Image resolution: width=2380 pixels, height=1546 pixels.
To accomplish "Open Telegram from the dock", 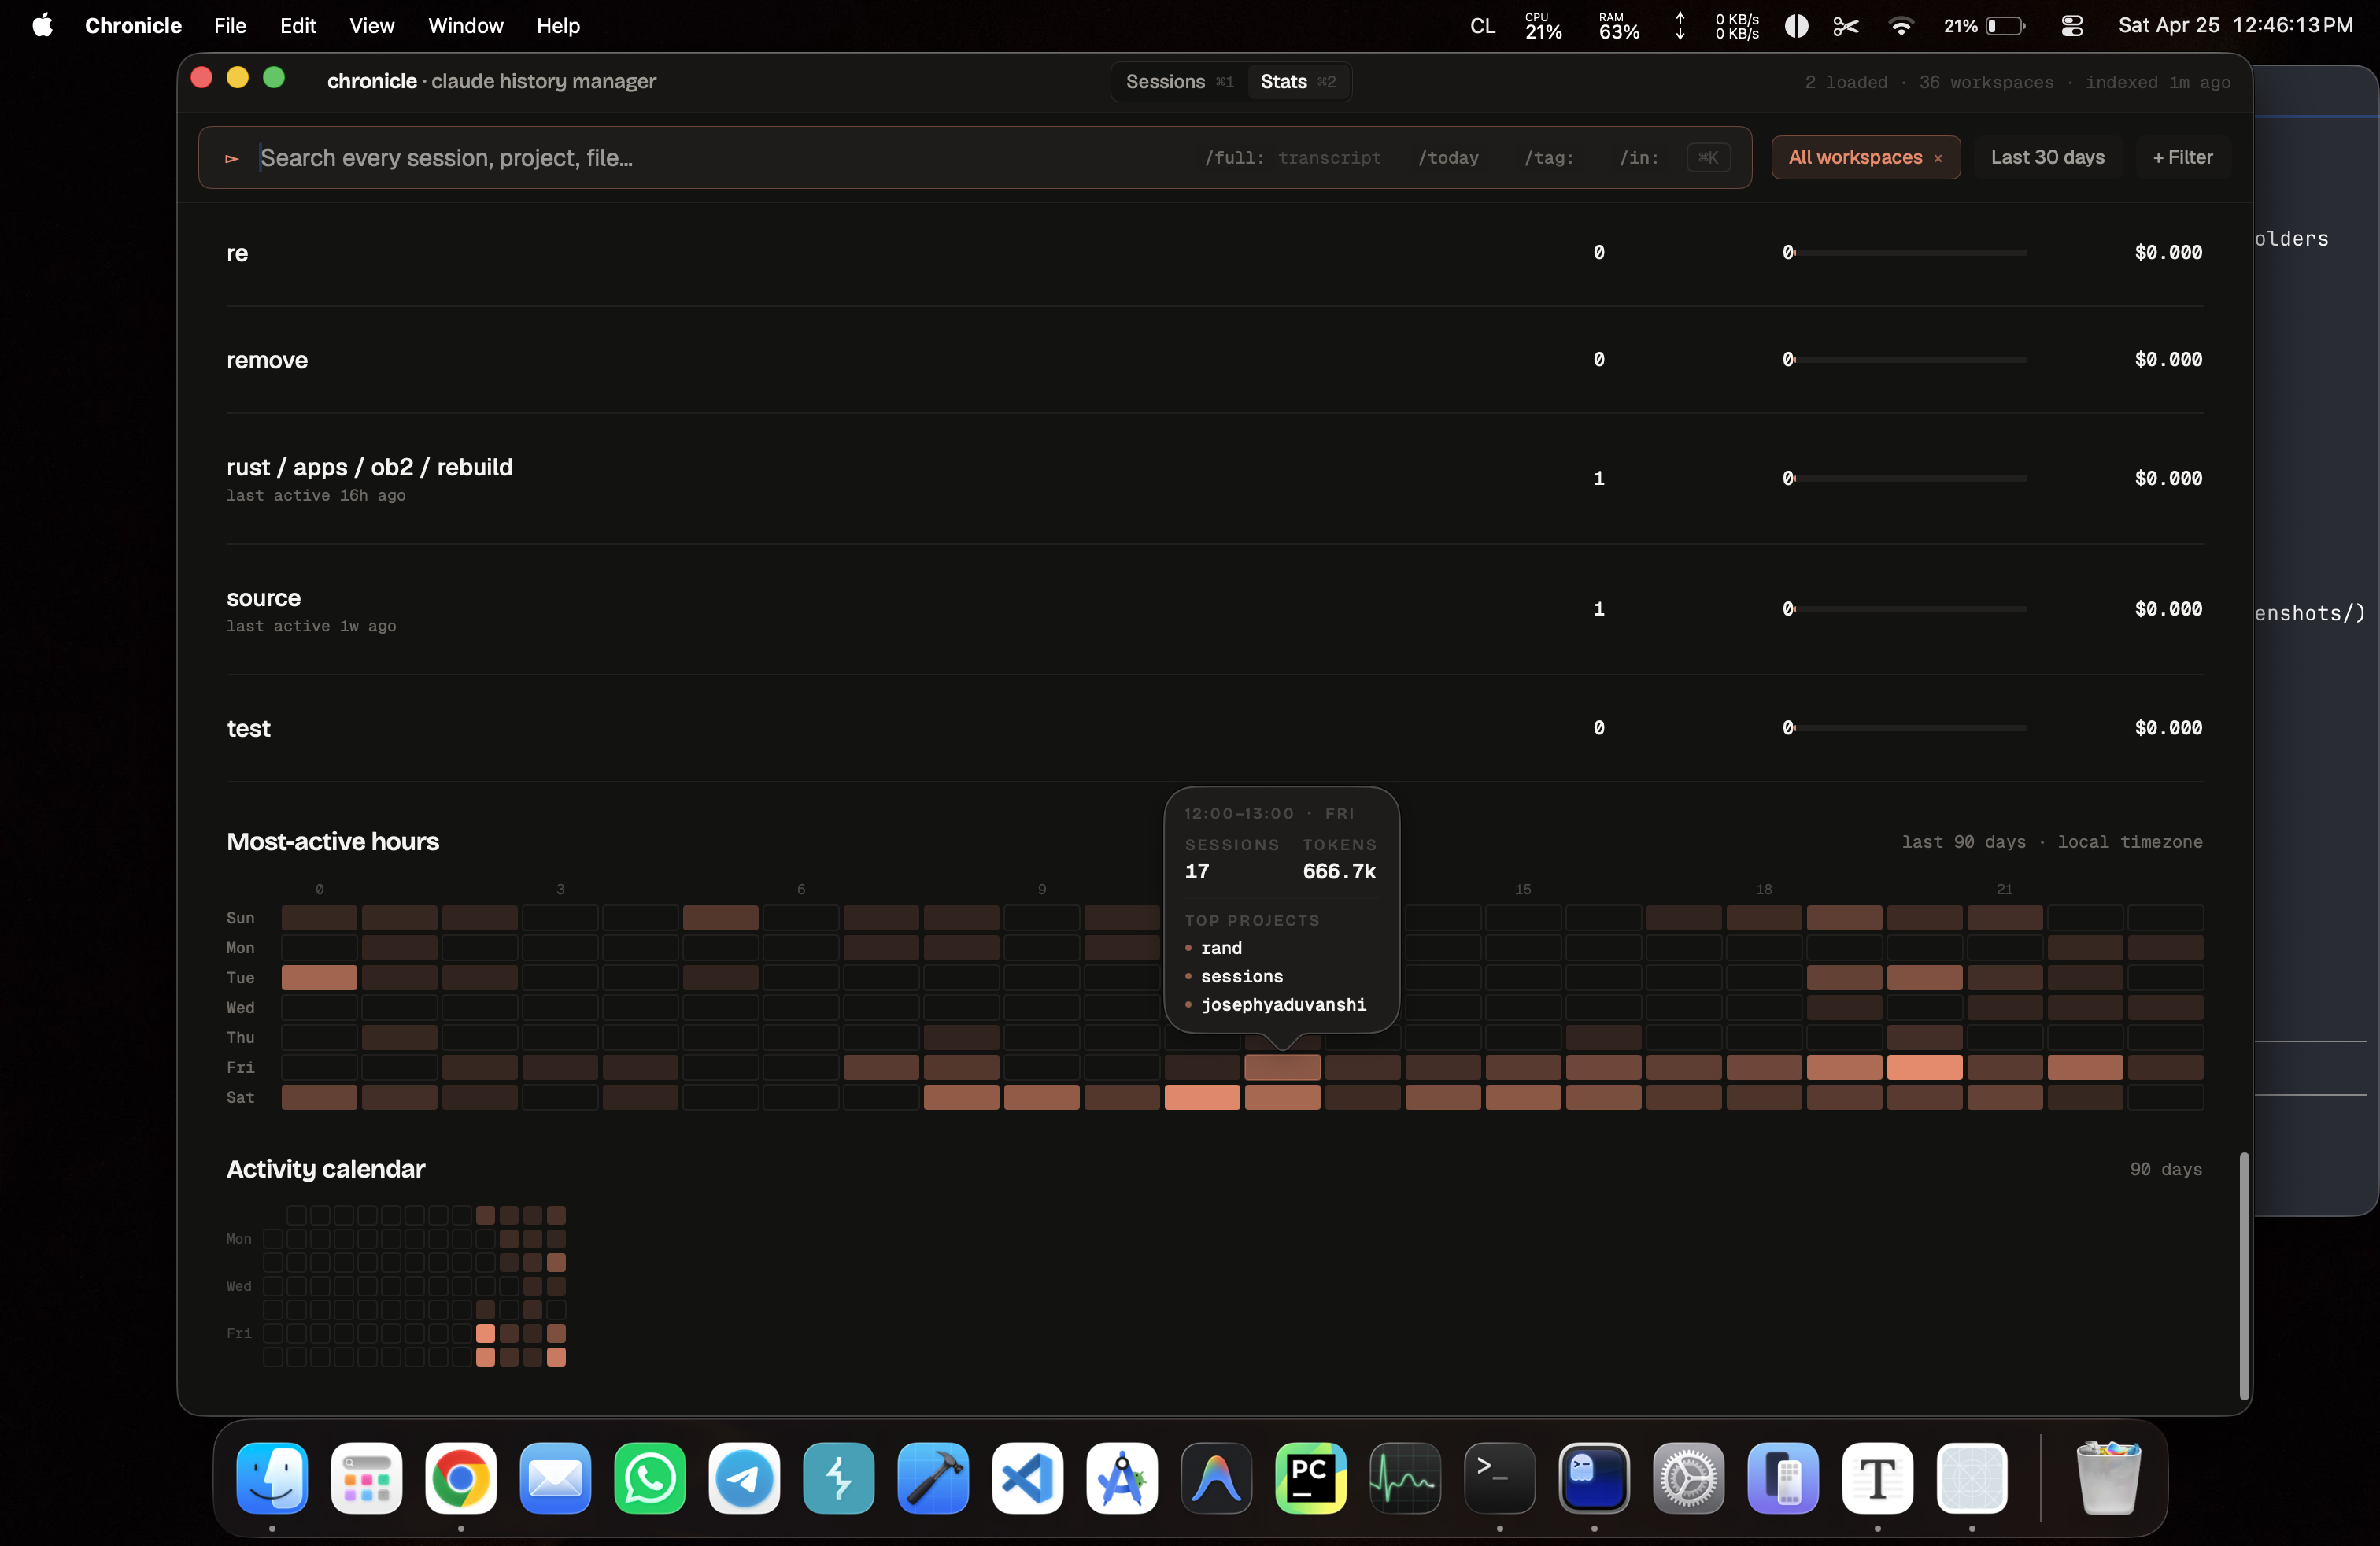I will (744, 1478).
